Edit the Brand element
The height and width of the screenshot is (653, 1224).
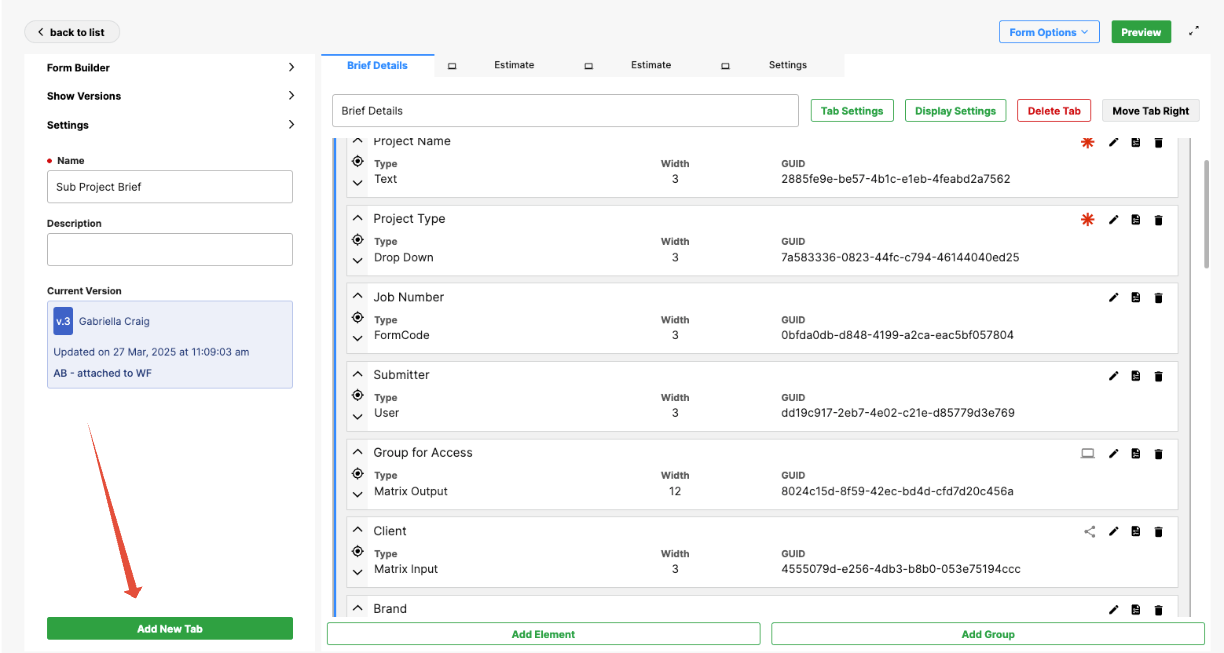1113,610
